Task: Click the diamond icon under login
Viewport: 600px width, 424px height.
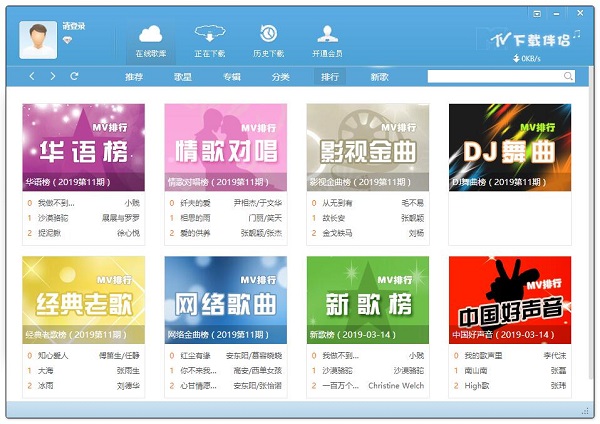Action: pyautogui.click(x=68, y=41)
